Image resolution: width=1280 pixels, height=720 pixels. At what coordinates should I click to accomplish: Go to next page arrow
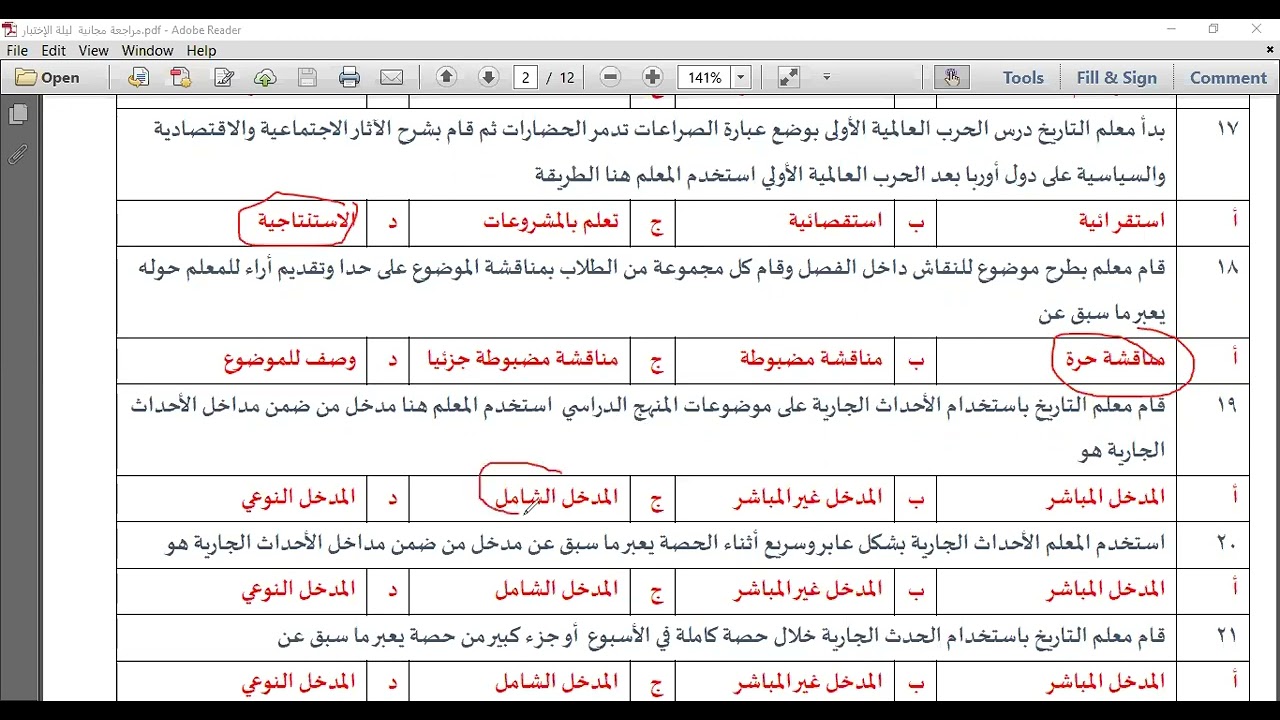488,77
